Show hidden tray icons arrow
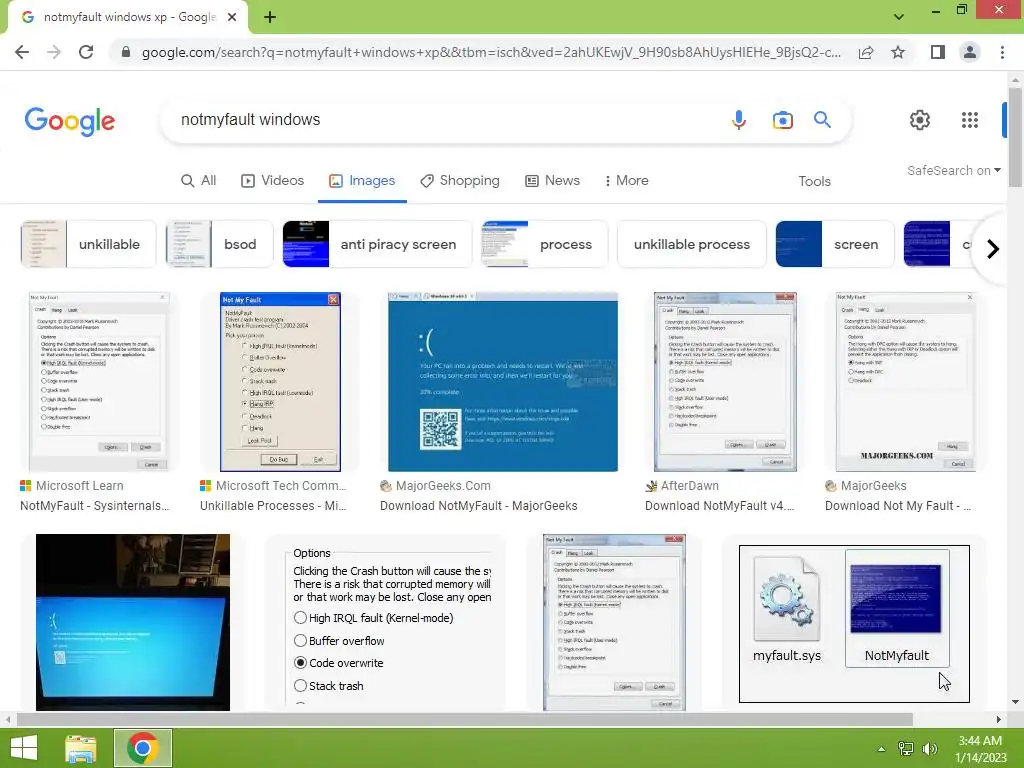 tap(882, 749)
